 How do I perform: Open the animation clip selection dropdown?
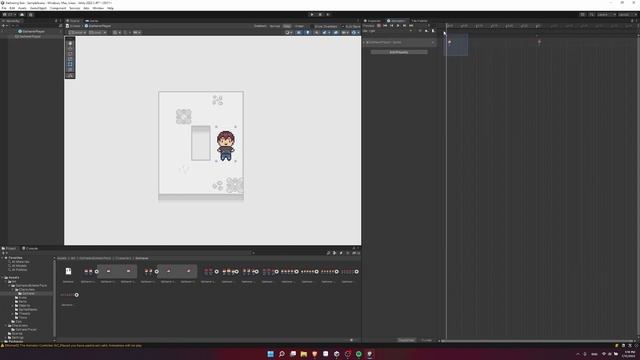point(388,31)
